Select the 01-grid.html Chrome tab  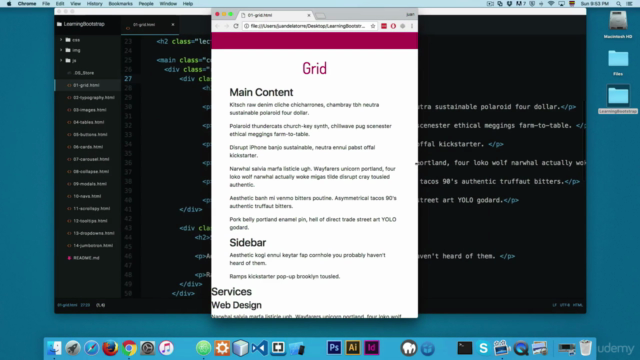(x=276, y=15)
